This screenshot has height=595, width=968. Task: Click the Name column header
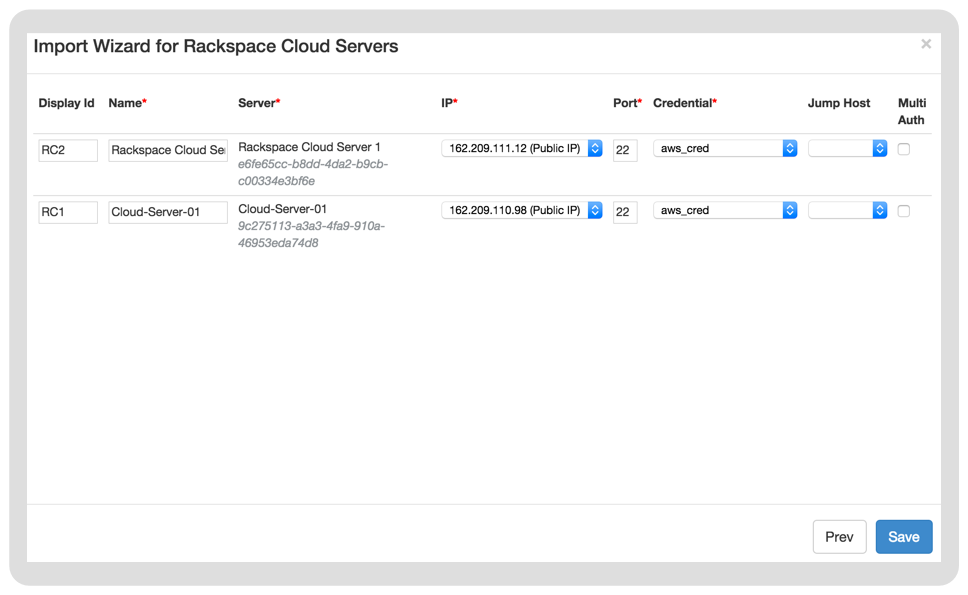[127, 103]
